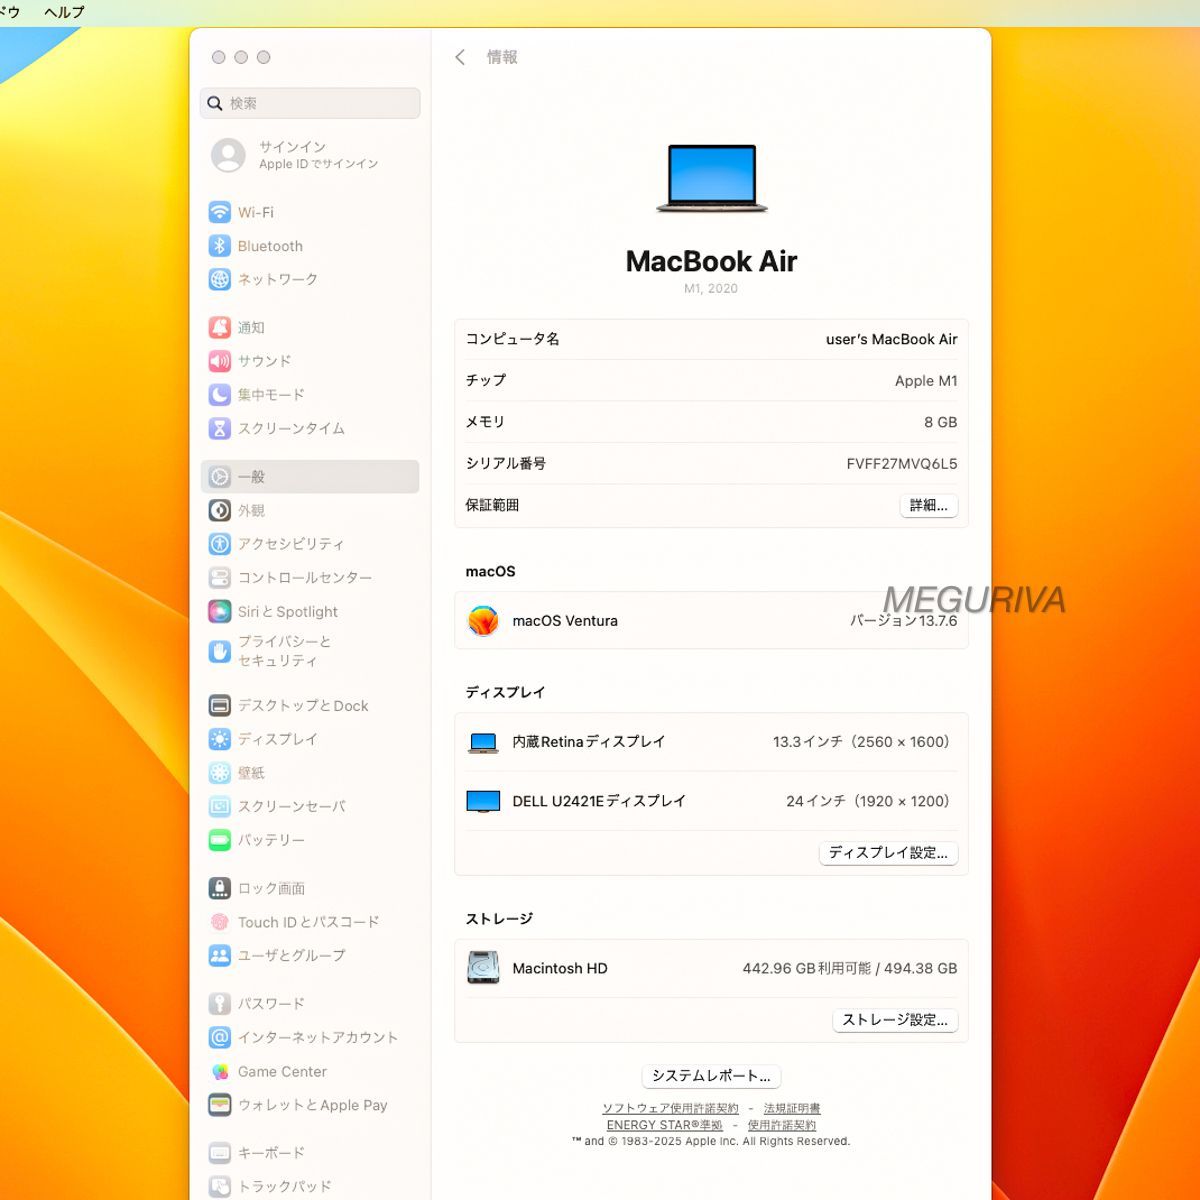Open 外観 appearance icon

(219, 510)
